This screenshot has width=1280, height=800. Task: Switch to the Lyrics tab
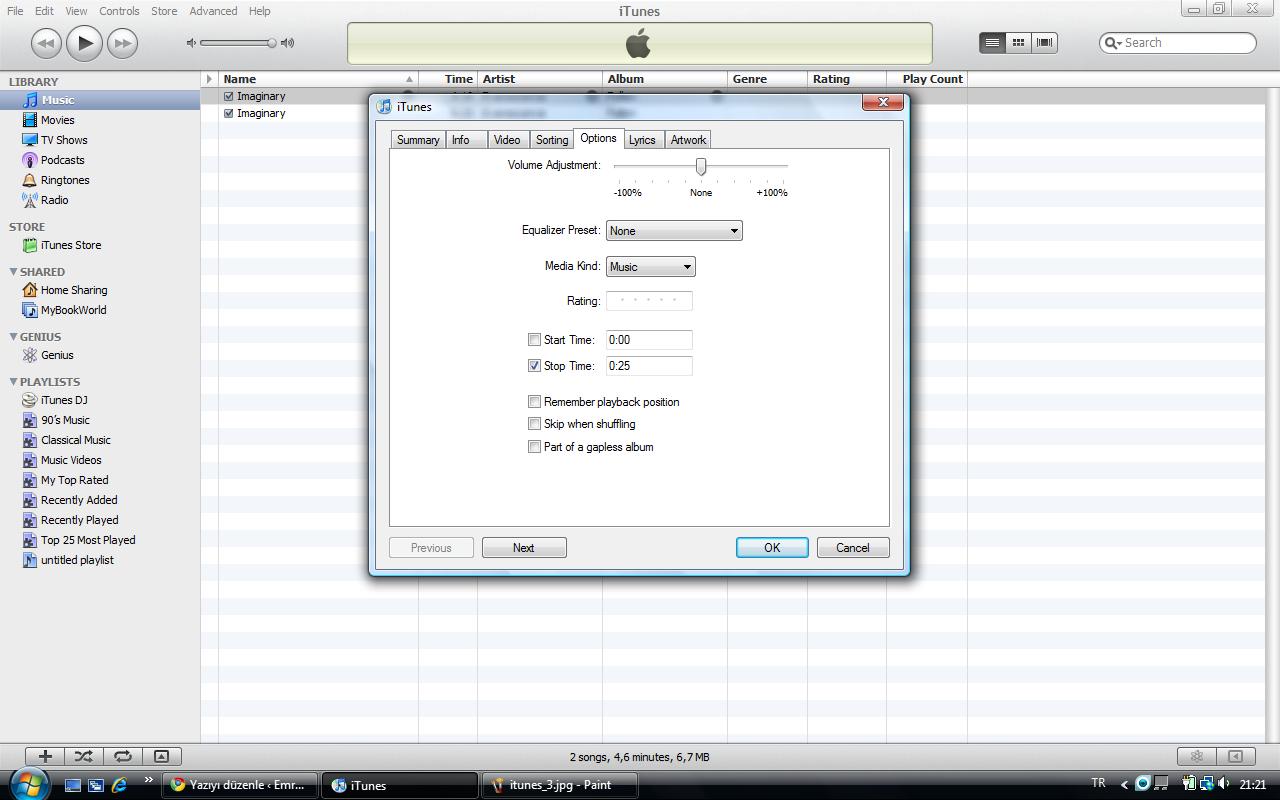pyautogui.click(x=642, y=140)
